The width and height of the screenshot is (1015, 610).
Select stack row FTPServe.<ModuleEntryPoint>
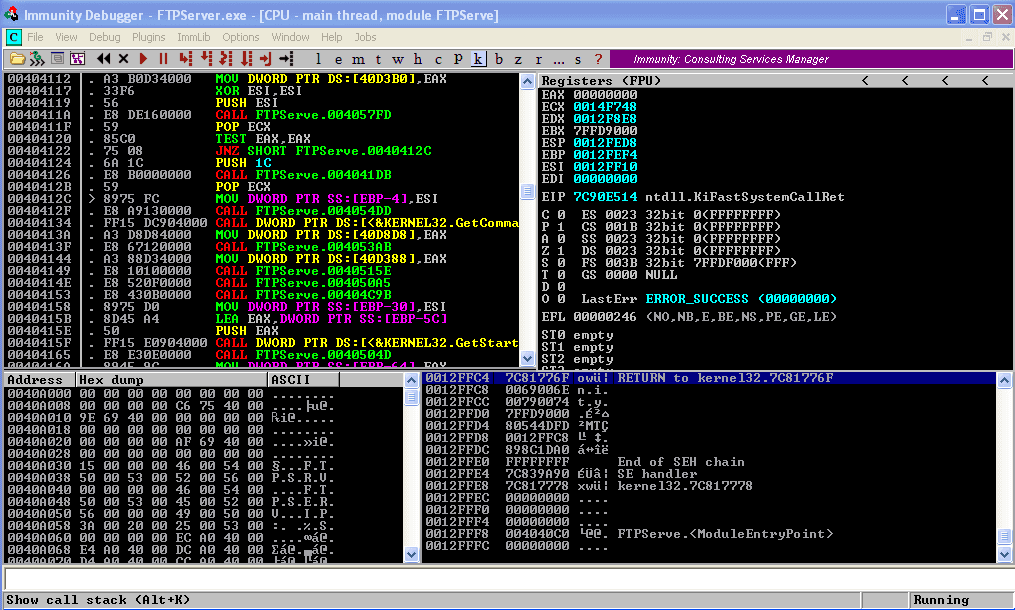[709, 534]
